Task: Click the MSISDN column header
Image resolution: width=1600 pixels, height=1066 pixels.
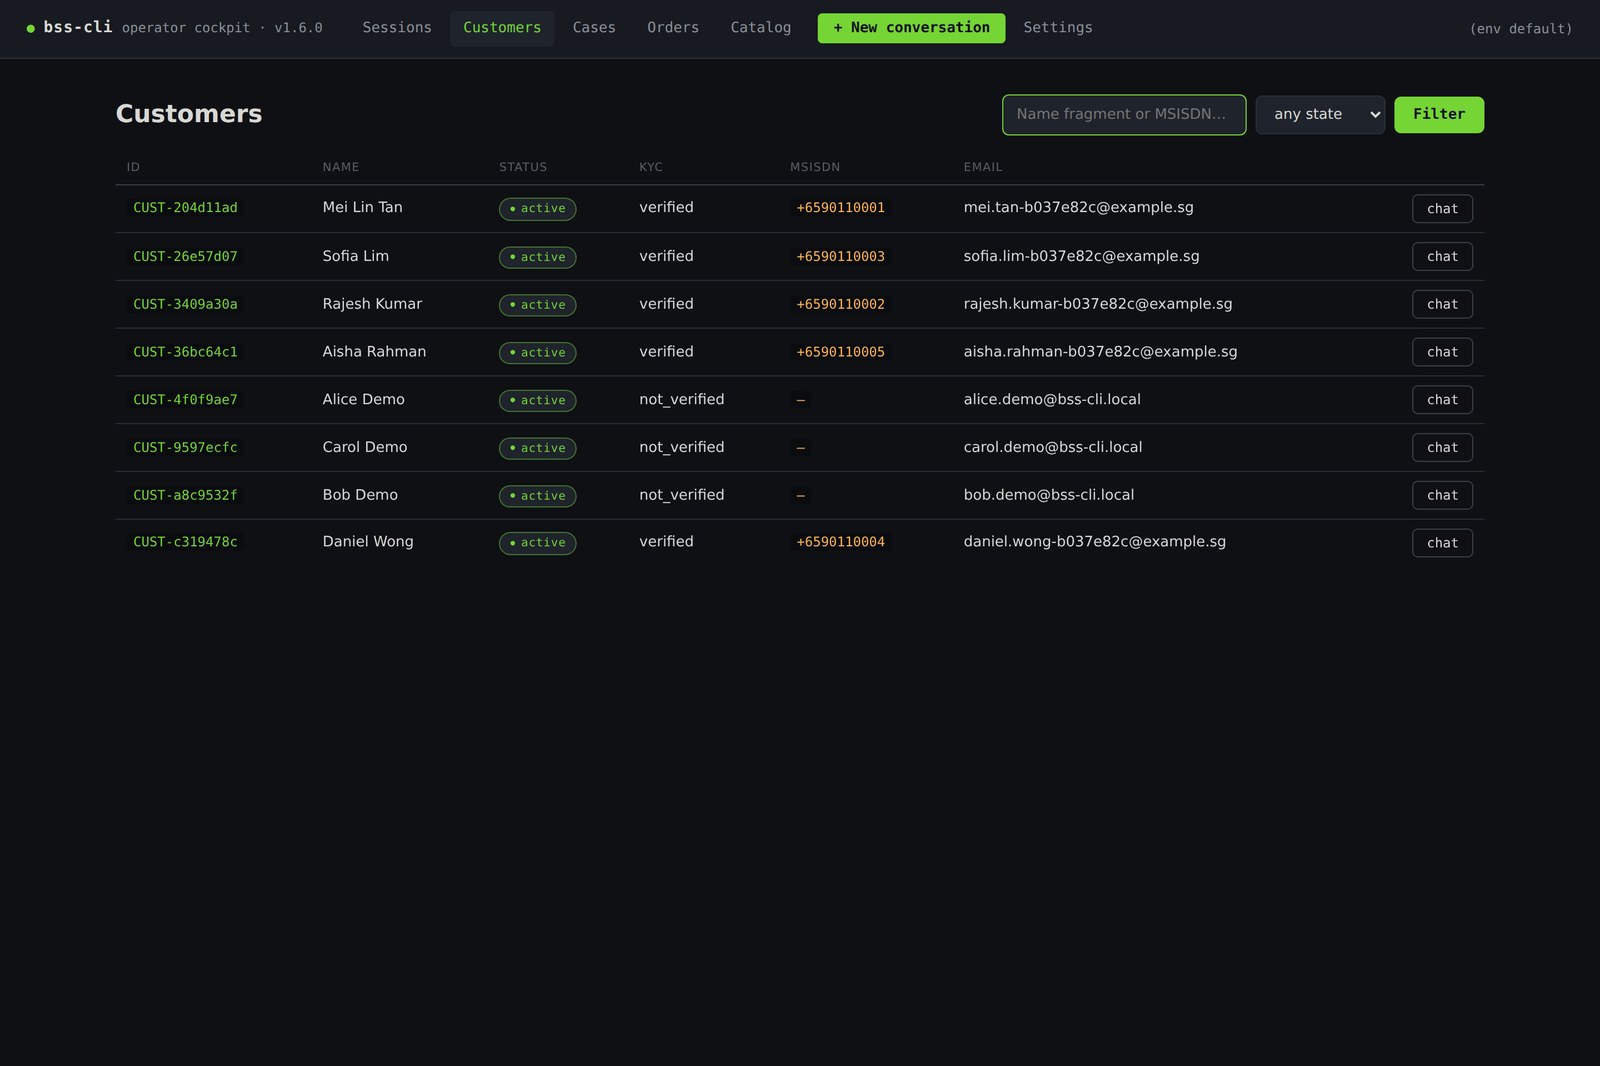Action: point(815,167)
